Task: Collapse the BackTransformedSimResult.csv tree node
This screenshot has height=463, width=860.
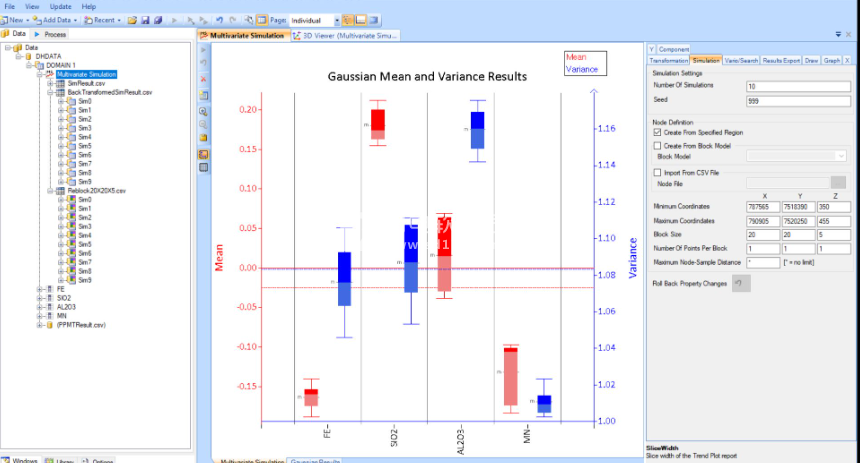Action: pos(50,92)
